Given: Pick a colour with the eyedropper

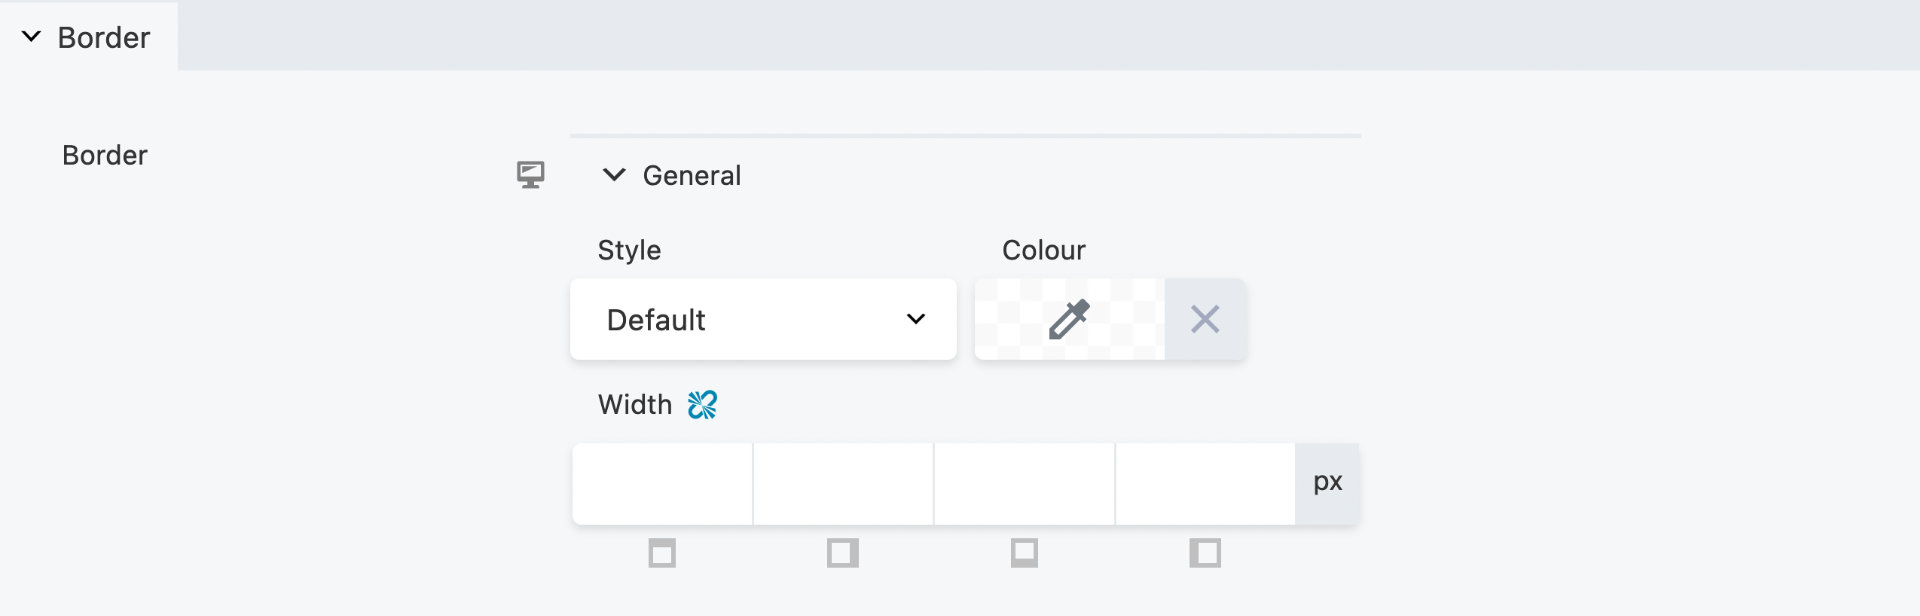Looking at the screenshot, I should click(1069, 320).
